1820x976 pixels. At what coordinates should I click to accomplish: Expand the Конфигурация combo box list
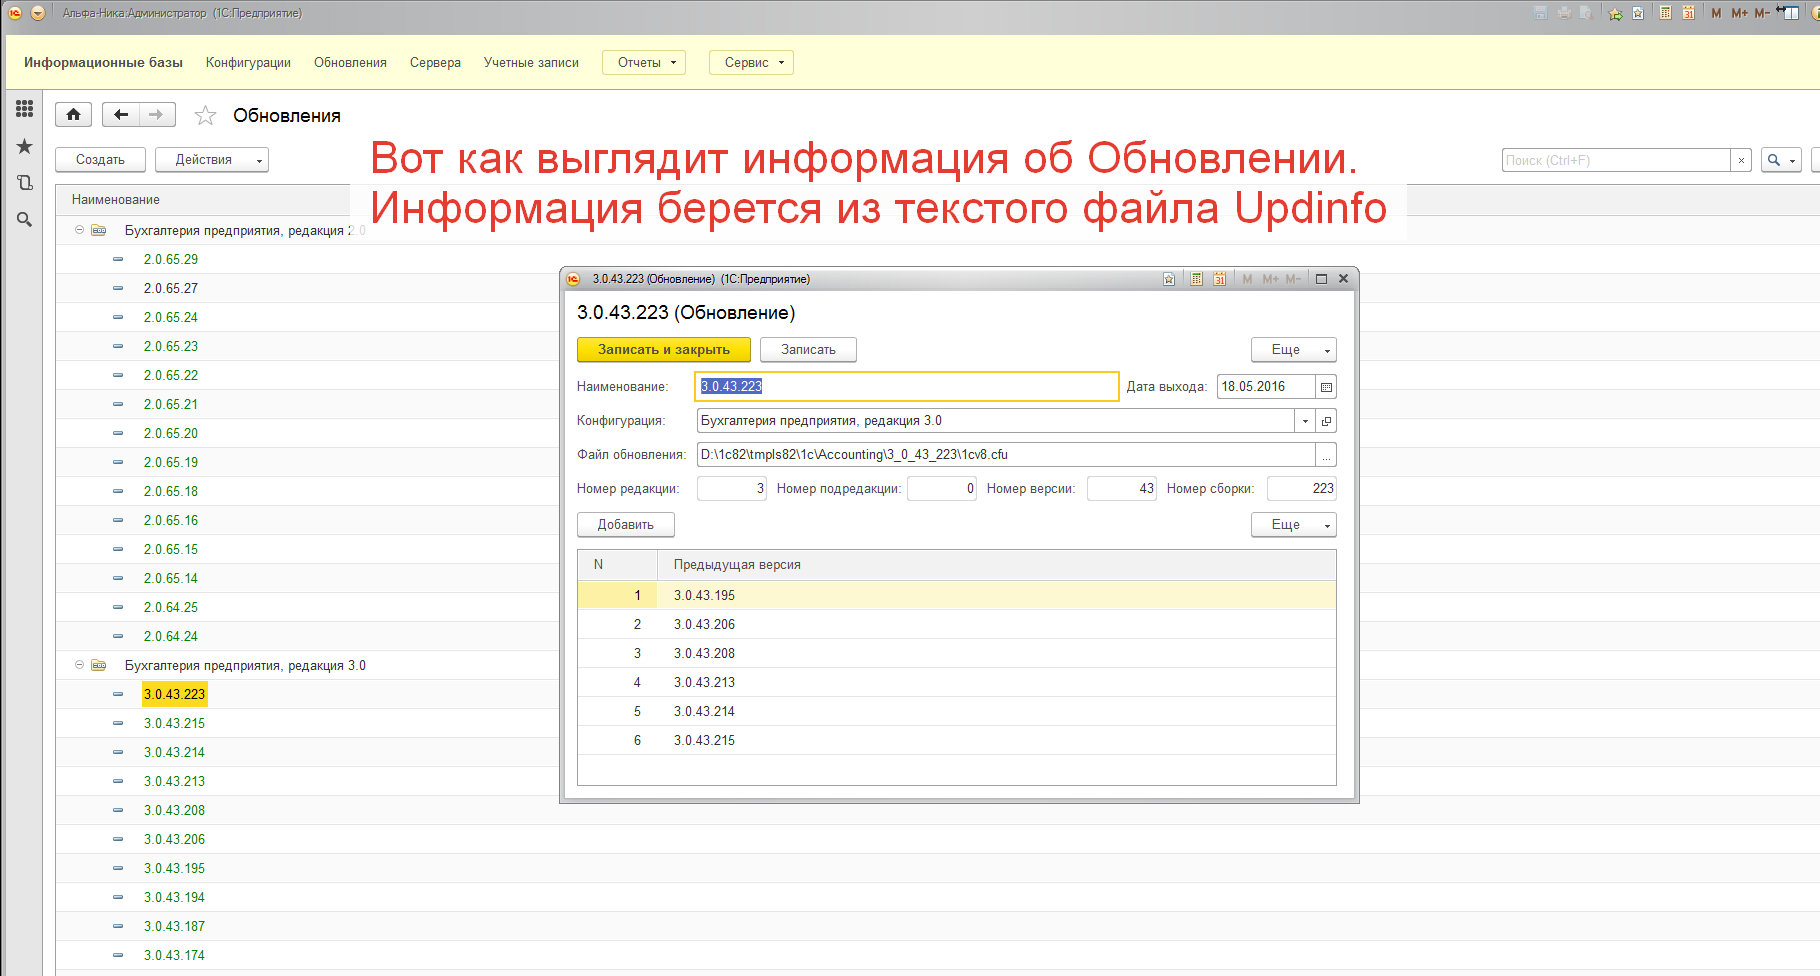(1305, 421)
